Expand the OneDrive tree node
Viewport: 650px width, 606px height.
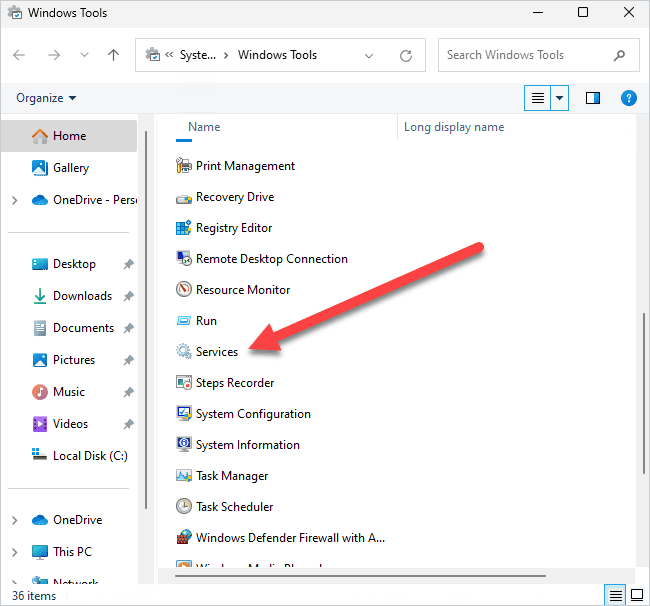[15, 520]
